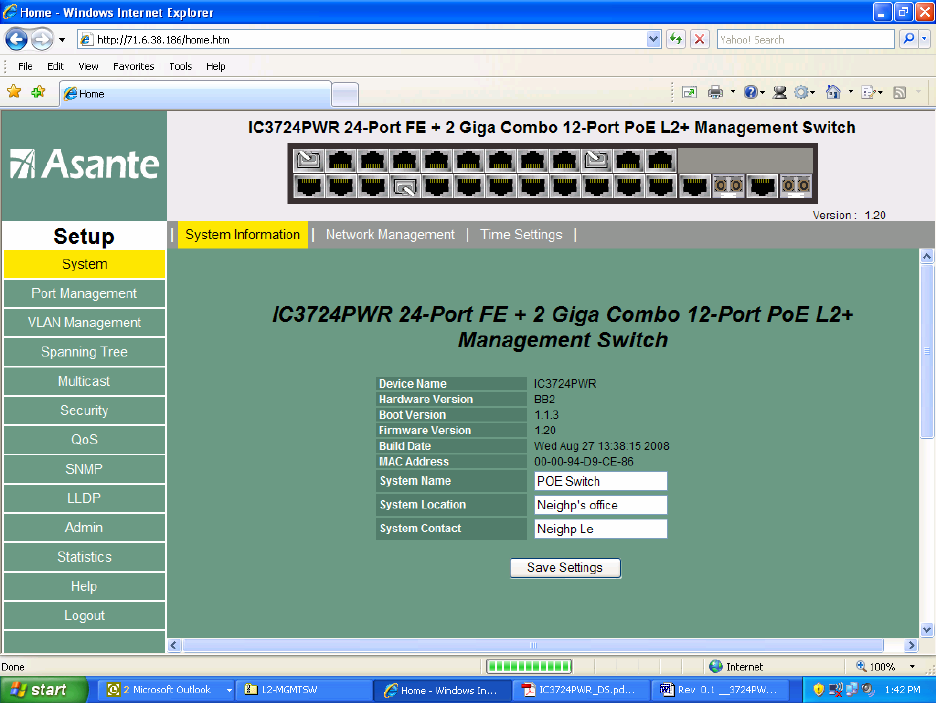Open the Favorites menu
The height and width of the screenshot is (703, 936).
[x=133, y=66]
